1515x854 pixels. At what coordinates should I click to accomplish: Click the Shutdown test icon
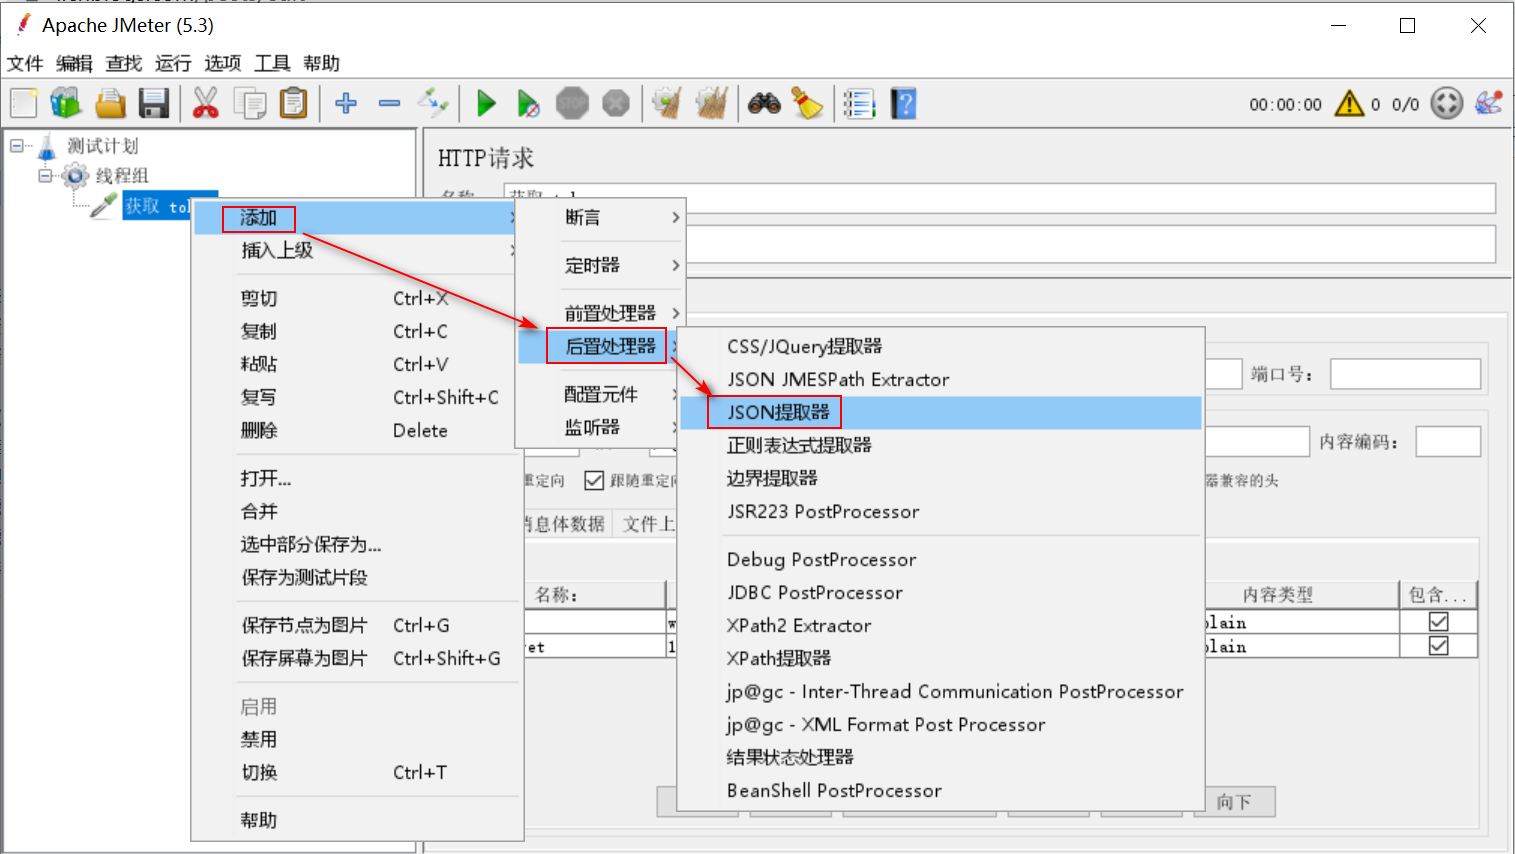tap(616, 103)
